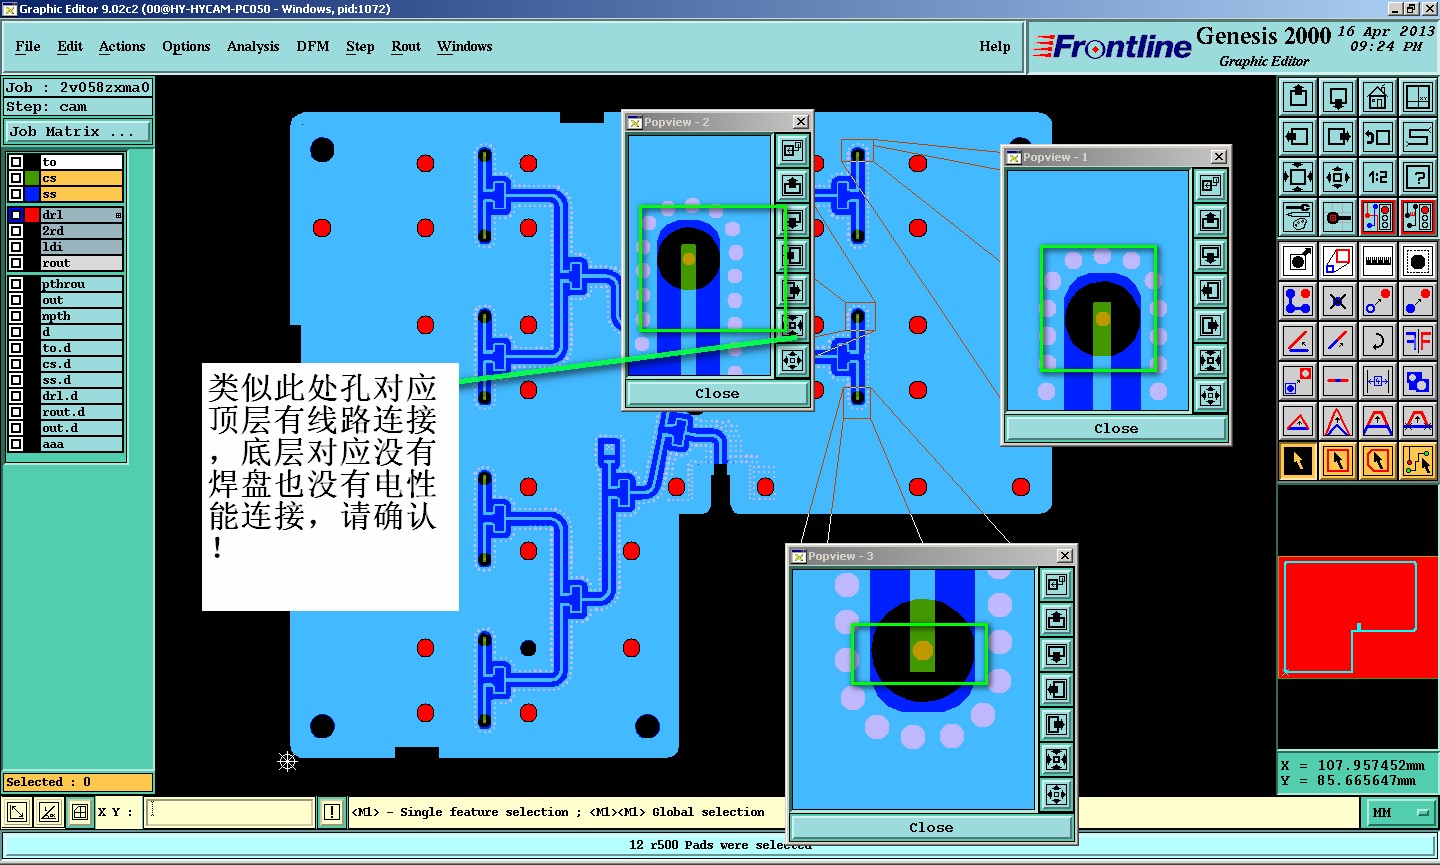Open the XY coordinate window icon

click(x=1418, y=98)
